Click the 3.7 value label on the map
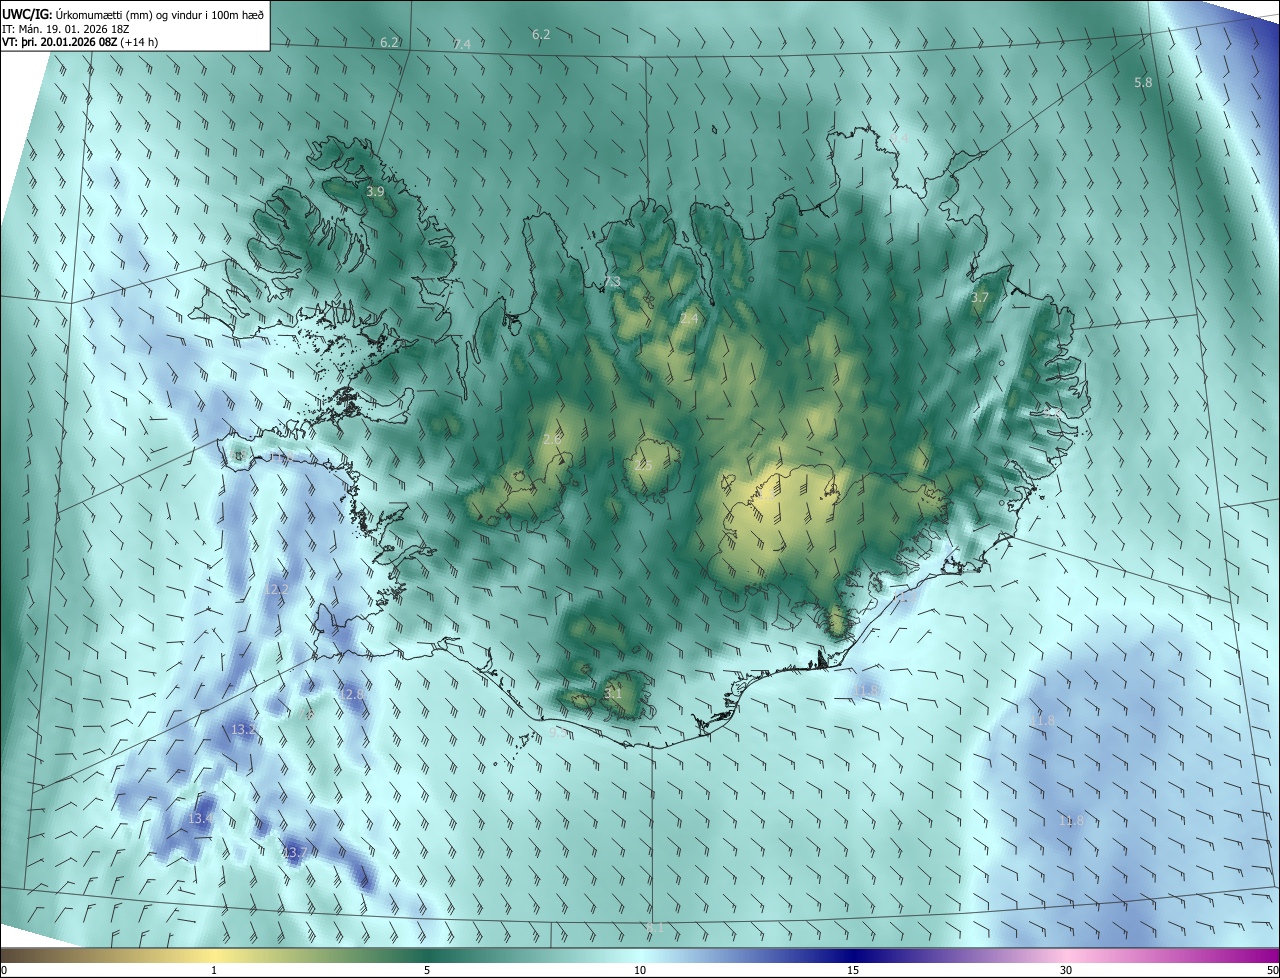Viewport: 1280px width, 978px height. pos(980,297)
